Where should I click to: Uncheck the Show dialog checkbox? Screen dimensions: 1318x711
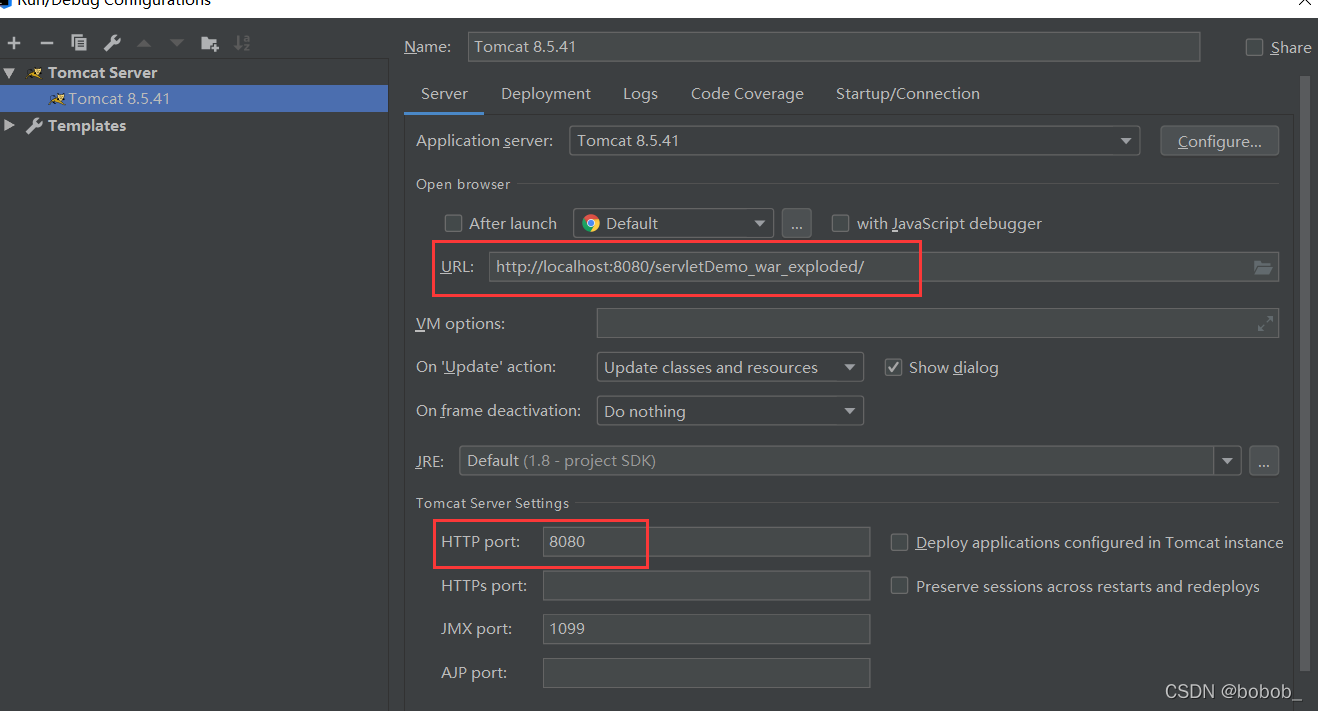tap(893, 367)
